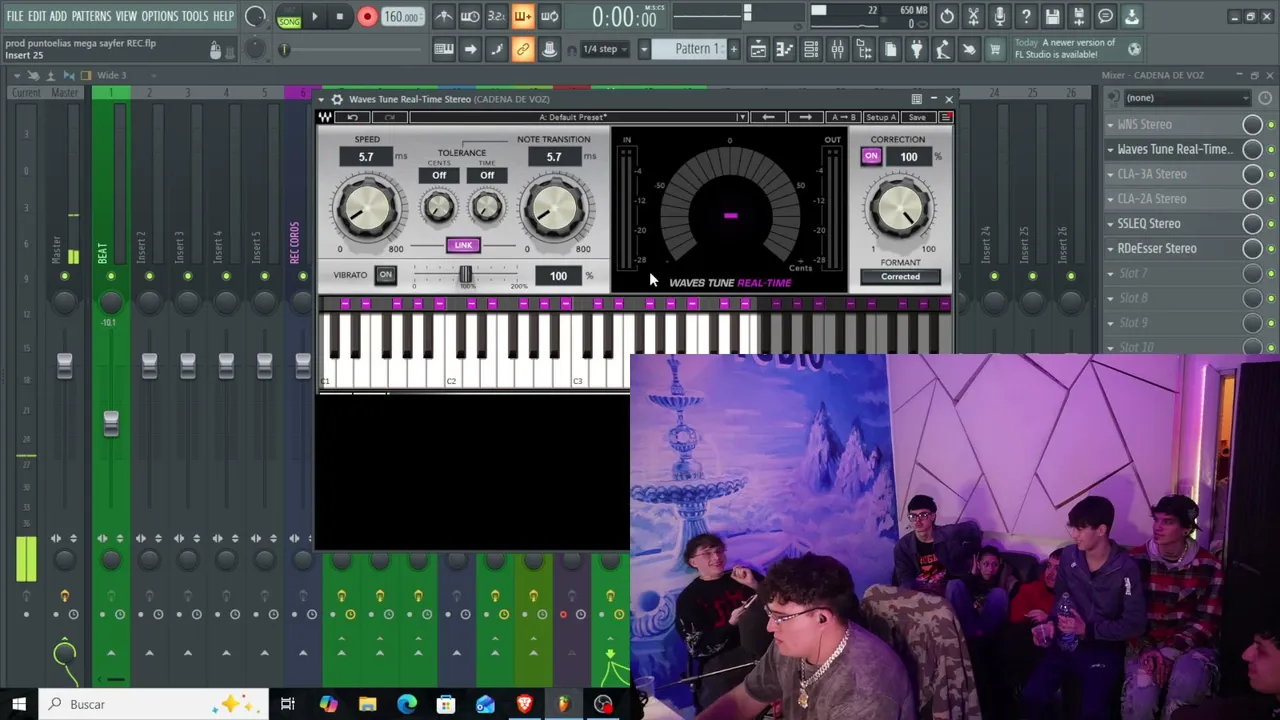
Task: Start playback with the play button
Action: point(314,17)
